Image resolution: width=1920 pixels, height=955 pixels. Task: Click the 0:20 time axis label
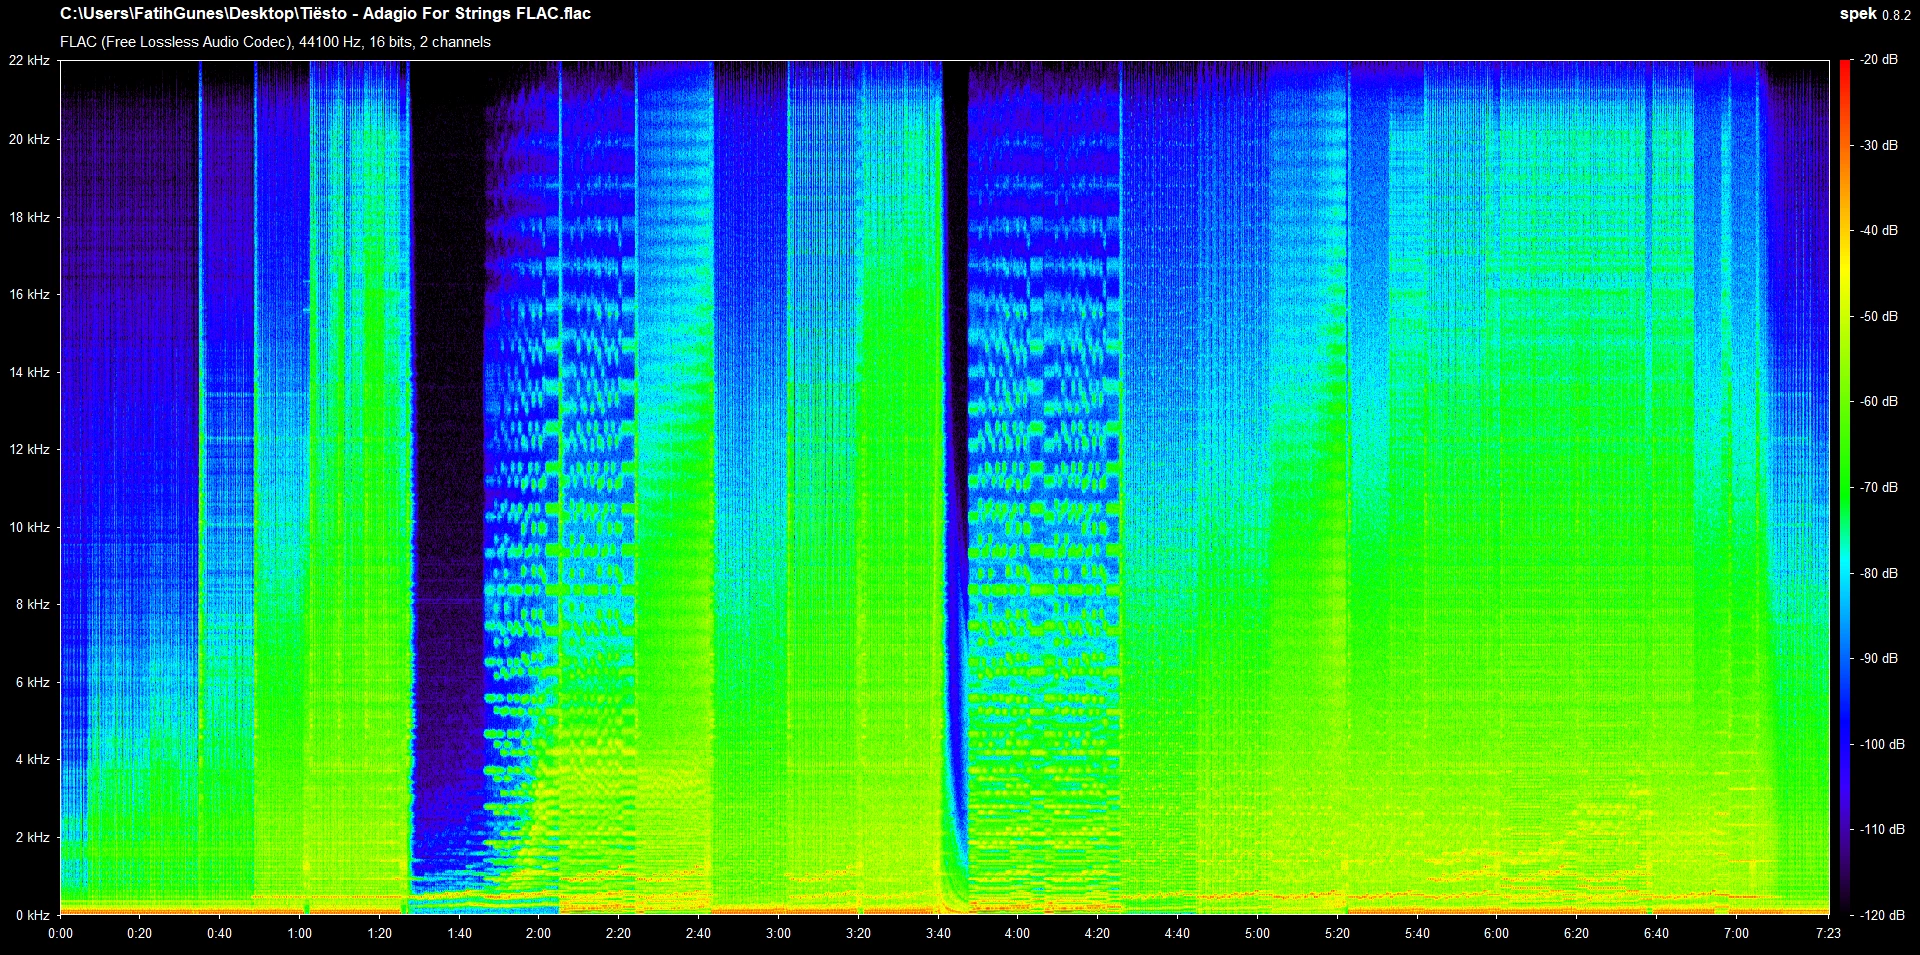140,934
